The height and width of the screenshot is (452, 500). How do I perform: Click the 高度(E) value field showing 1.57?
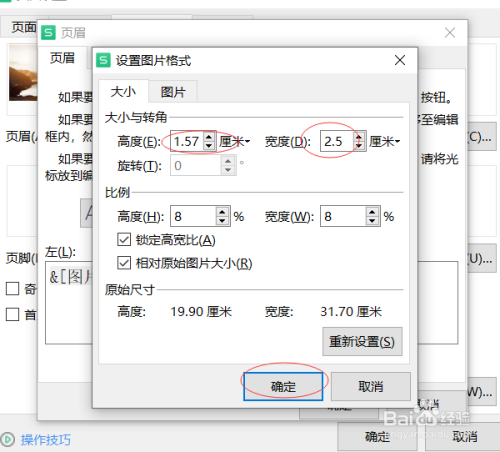[187, 141]
